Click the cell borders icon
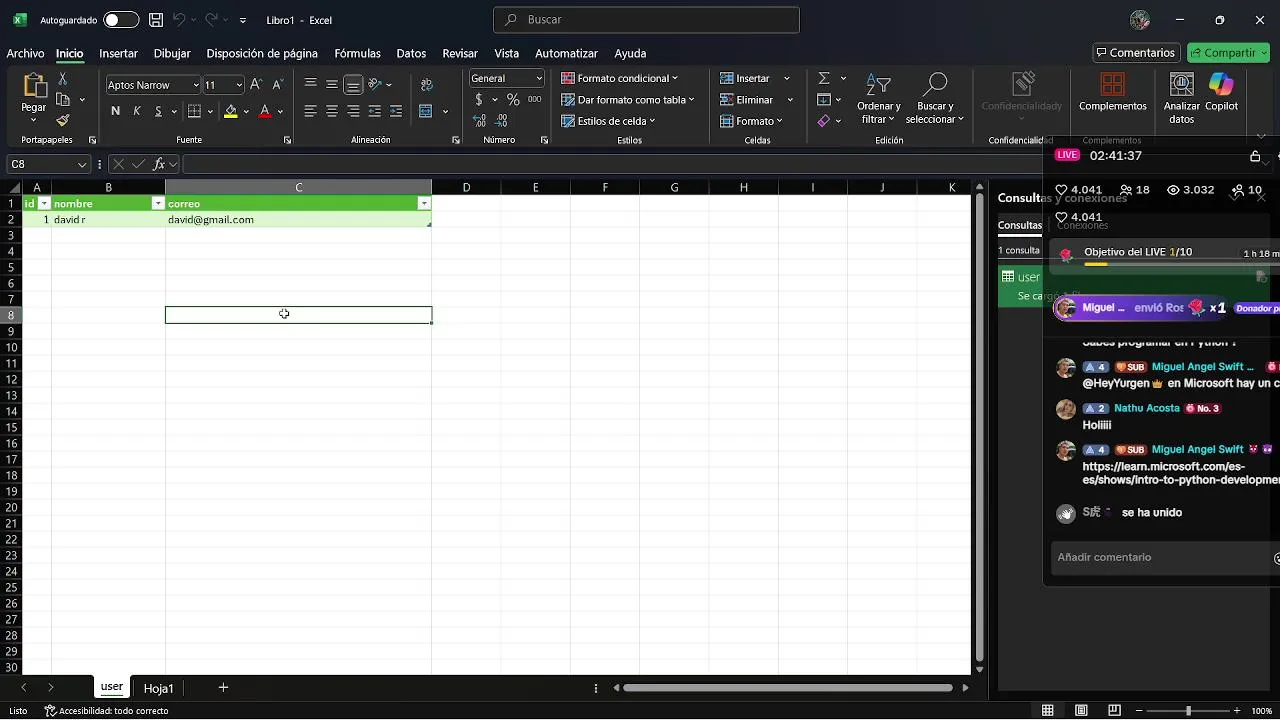Viewport: 1280px width, 720px height. (x=194, y=111)
